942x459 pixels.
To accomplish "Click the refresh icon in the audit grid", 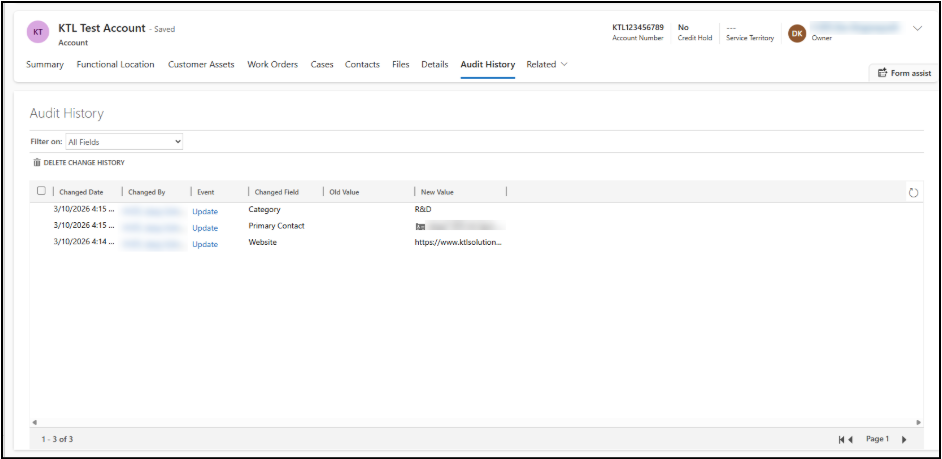I will [x=913, y=192].
